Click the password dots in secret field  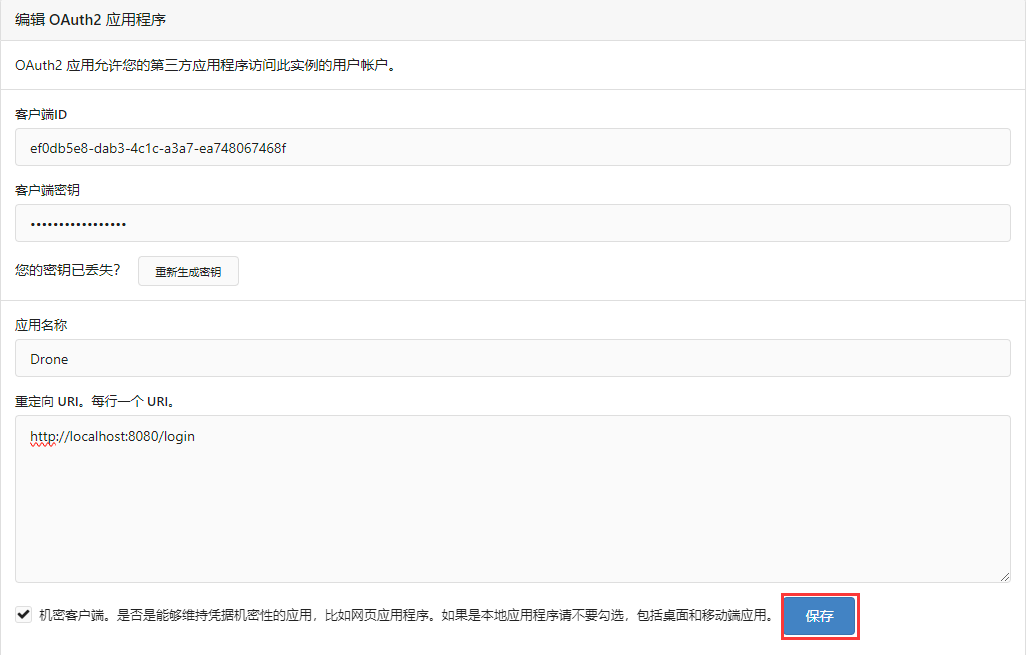coord(78,224)
